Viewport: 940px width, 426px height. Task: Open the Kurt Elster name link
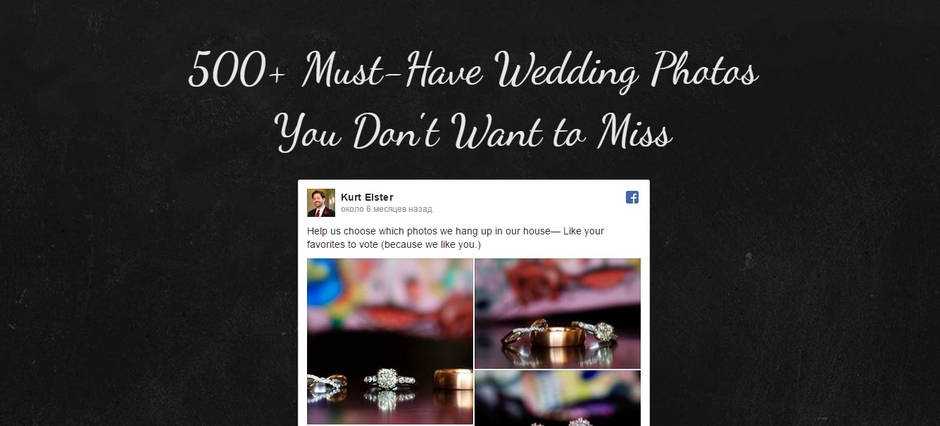pos(367,197)
